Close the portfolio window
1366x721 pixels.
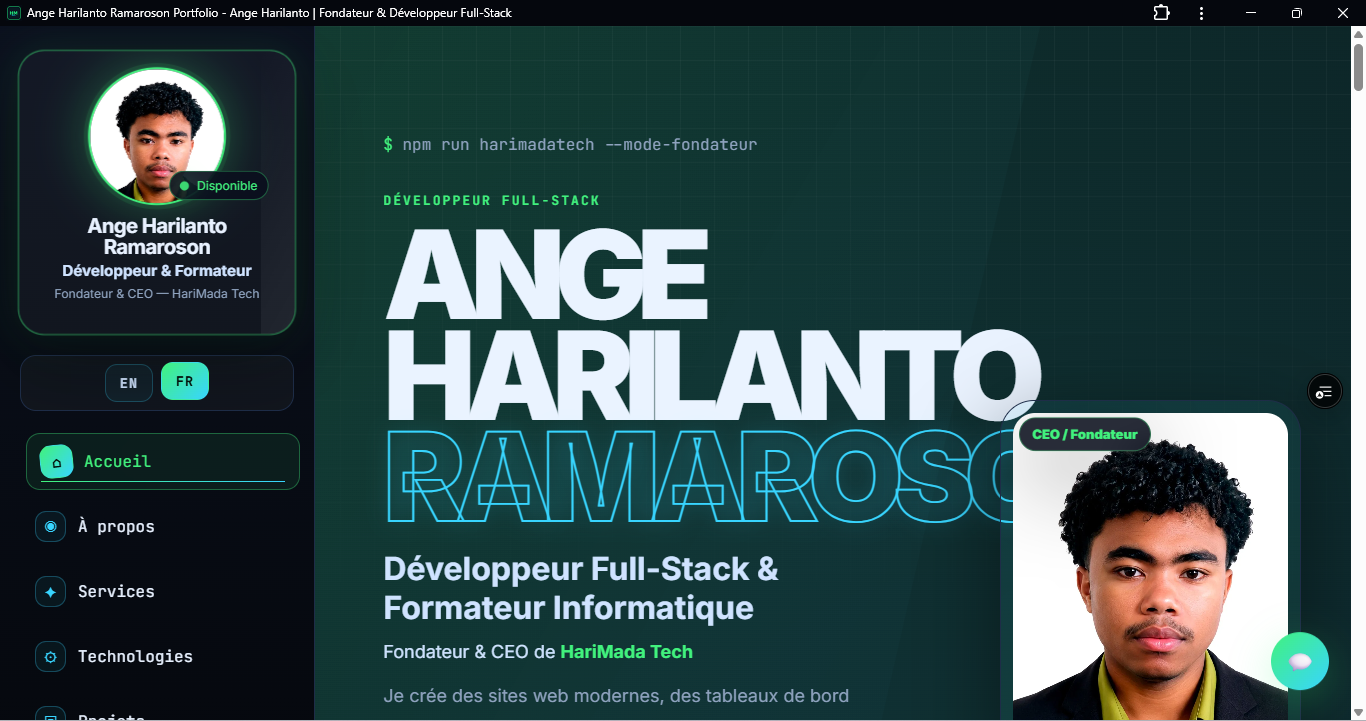[1343, 13]
